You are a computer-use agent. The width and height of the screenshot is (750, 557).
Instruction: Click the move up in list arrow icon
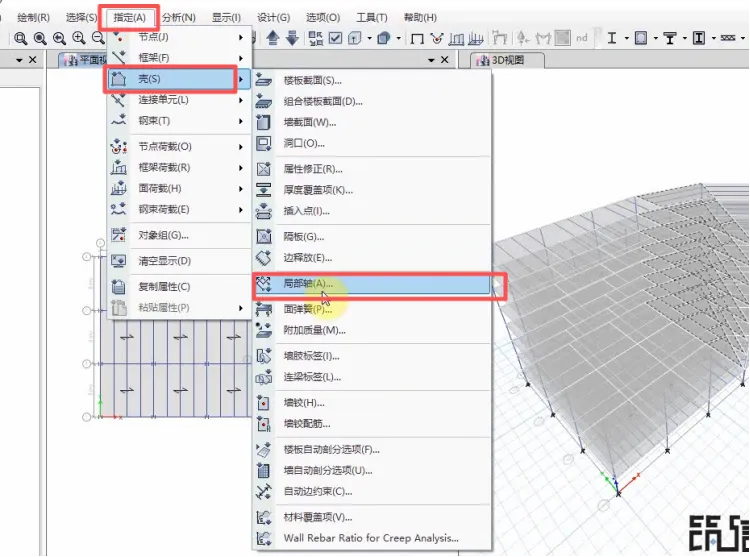point(273,38)
